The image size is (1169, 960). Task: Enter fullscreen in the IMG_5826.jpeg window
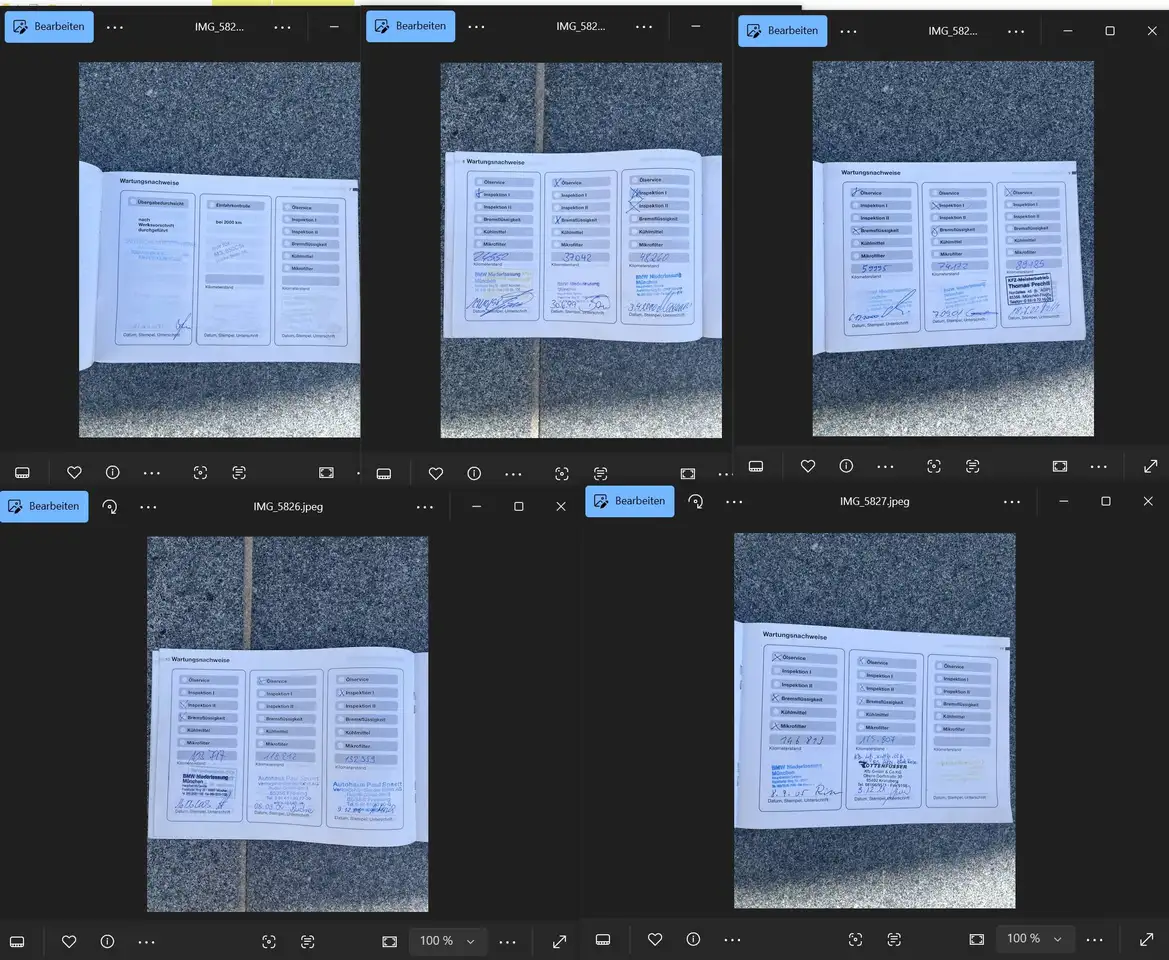click(x=559, y=941)
